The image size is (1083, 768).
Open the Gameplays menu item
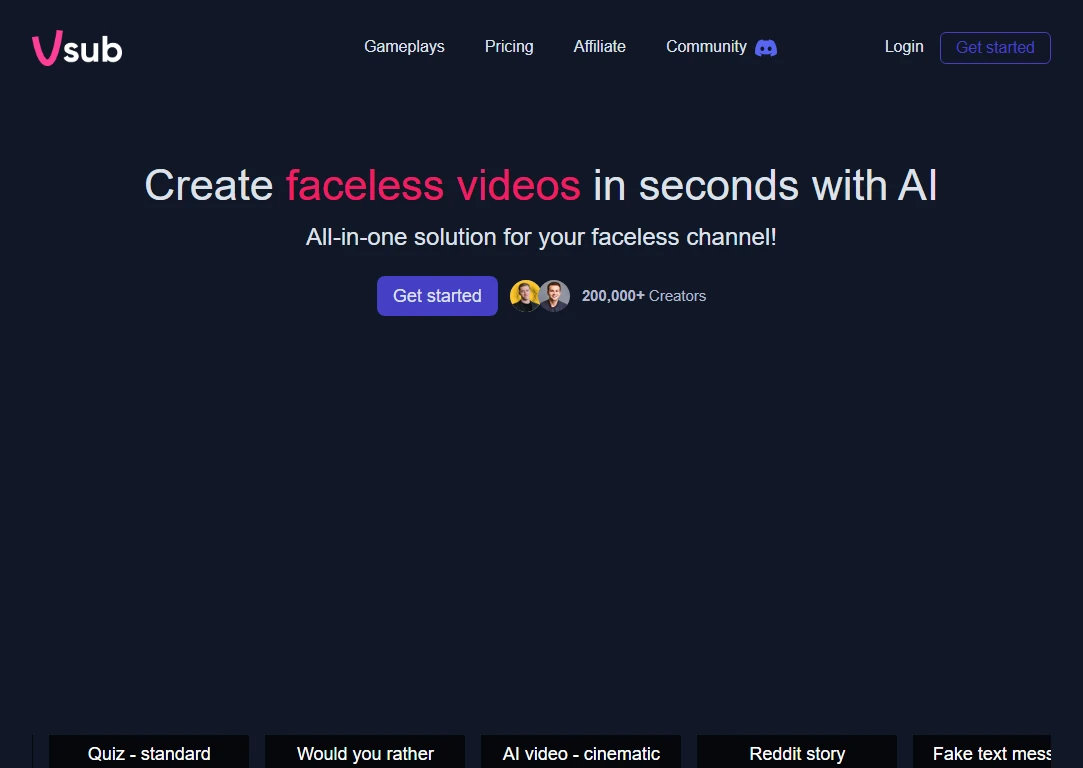(404, 46)
